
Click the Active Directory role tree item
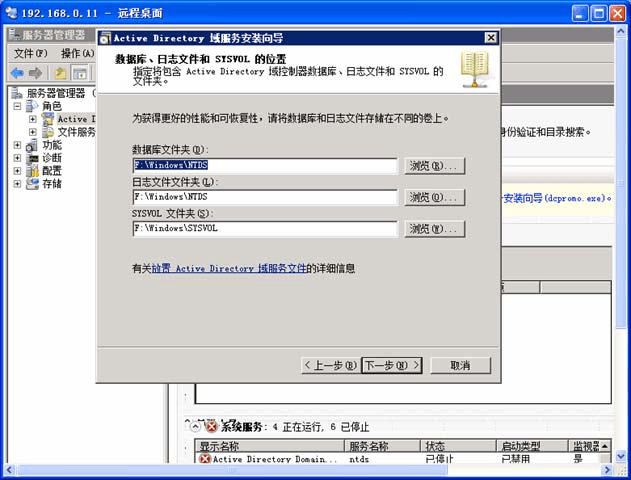70,119
